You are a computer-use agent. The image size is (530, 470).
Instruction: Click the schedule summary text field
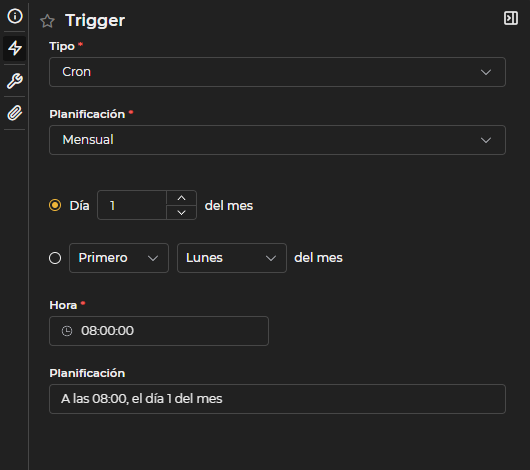pos(277,399)
